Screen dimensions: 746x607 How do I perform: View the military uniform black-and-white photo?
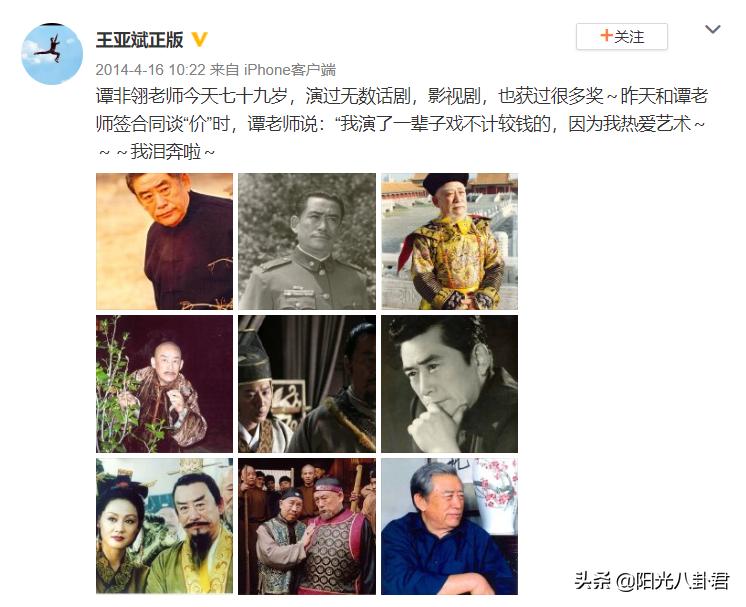(307, 241)
